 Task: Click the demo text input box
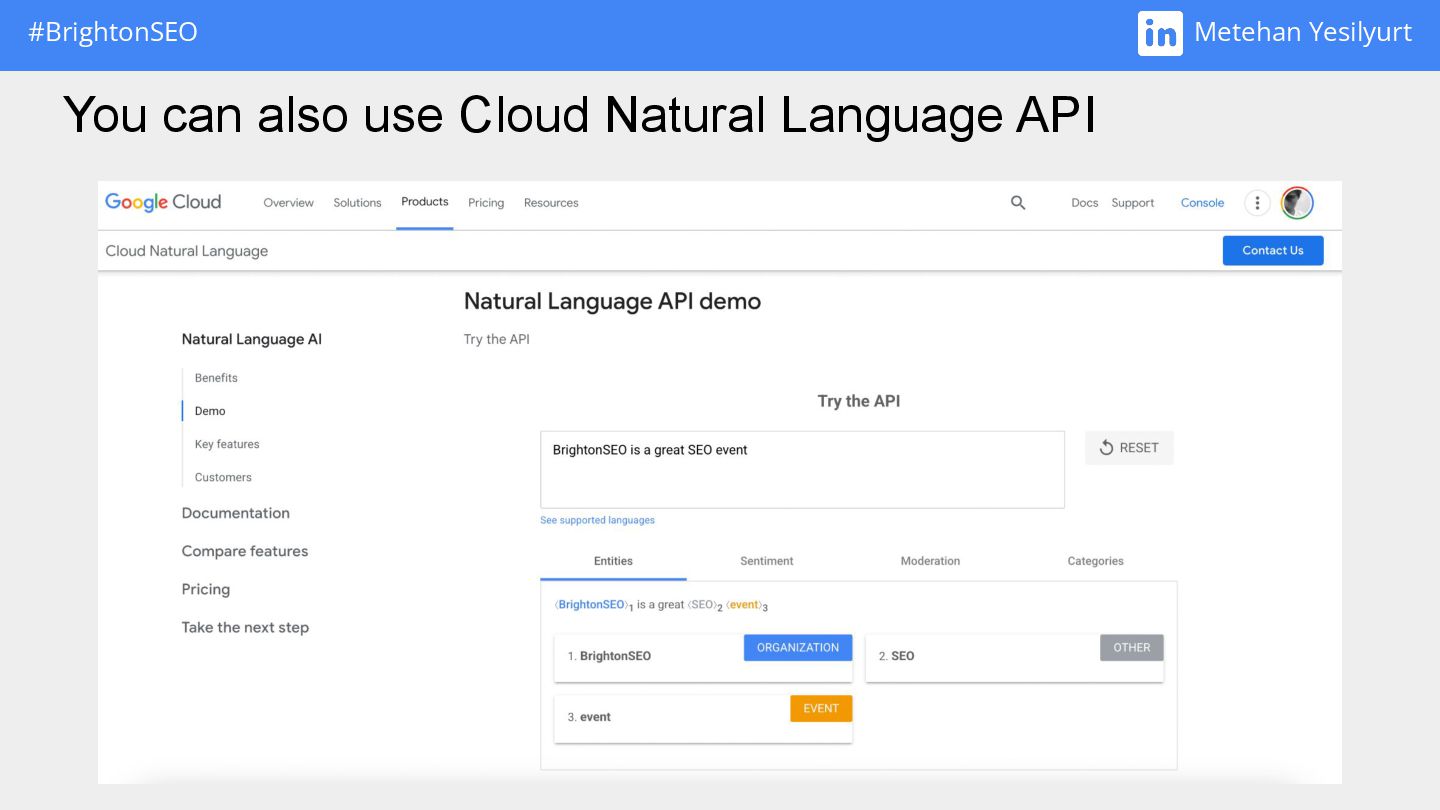tap(802, 470)
